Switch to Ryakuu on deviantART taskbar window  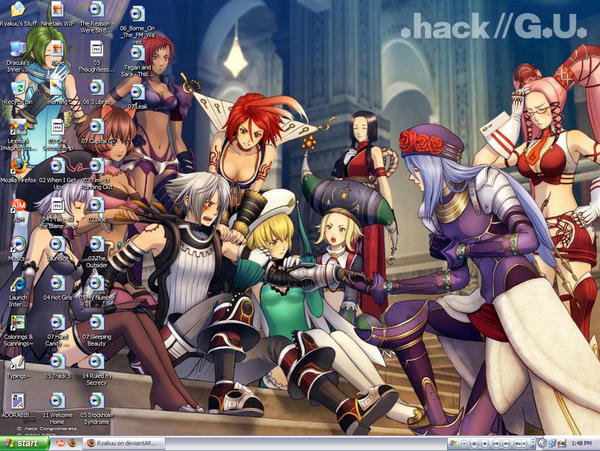coord(124,444)
